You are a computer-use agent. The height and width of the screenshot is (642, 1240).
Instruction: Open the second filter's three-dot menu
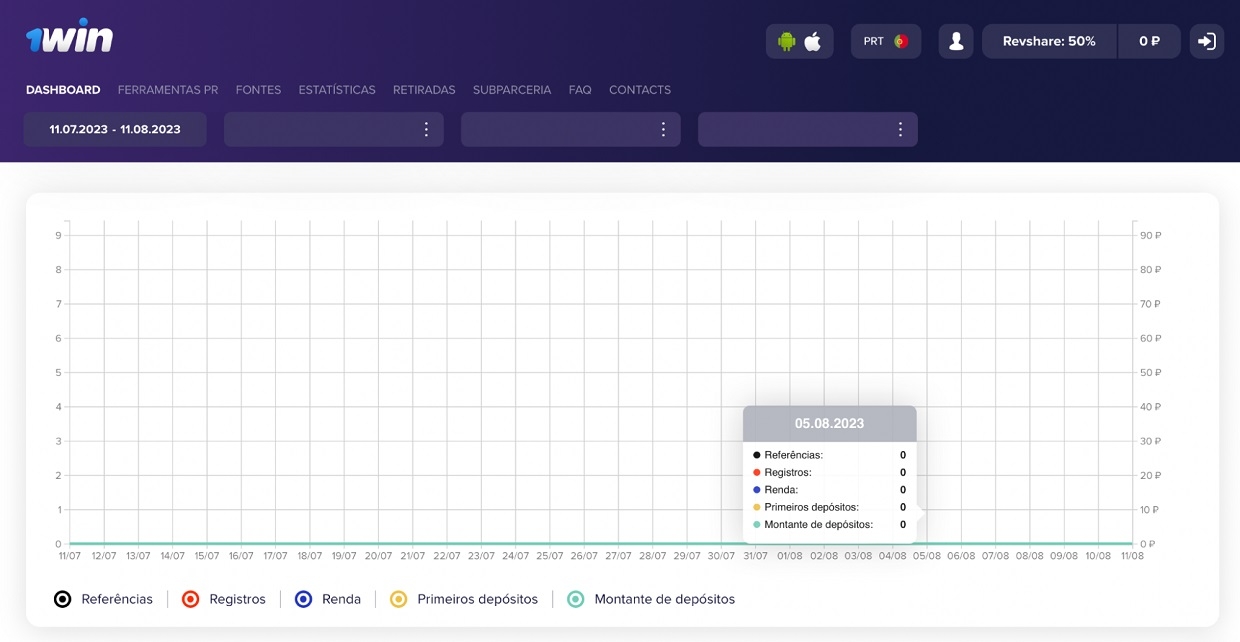click(663, 129)
